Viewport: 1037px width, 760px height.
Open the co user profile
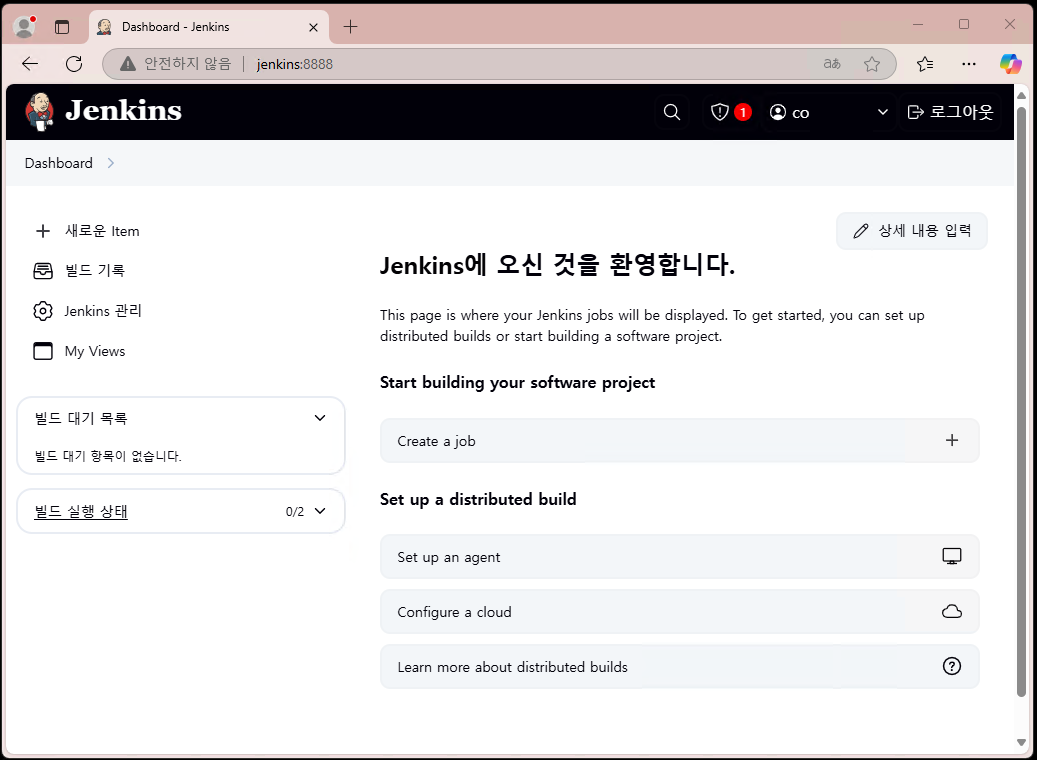click(x=790, y=112)
